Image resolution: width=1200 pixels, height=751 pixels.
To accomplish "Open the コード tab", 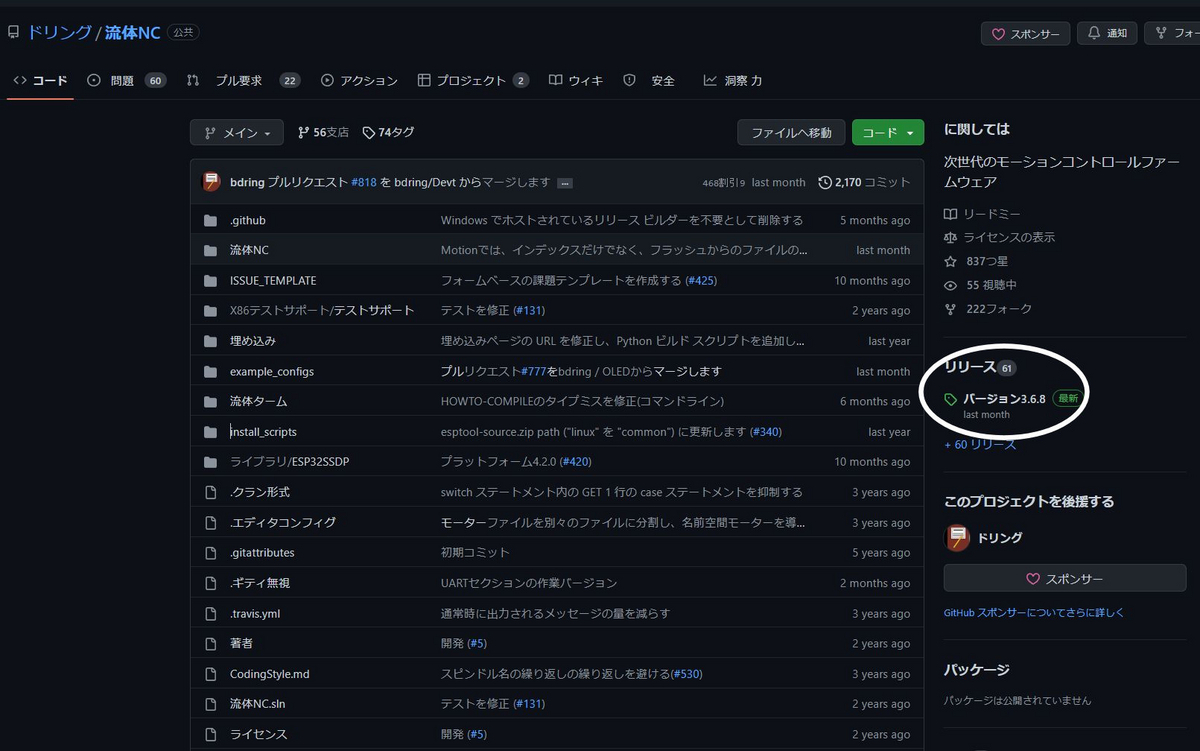I will point(40,80).
